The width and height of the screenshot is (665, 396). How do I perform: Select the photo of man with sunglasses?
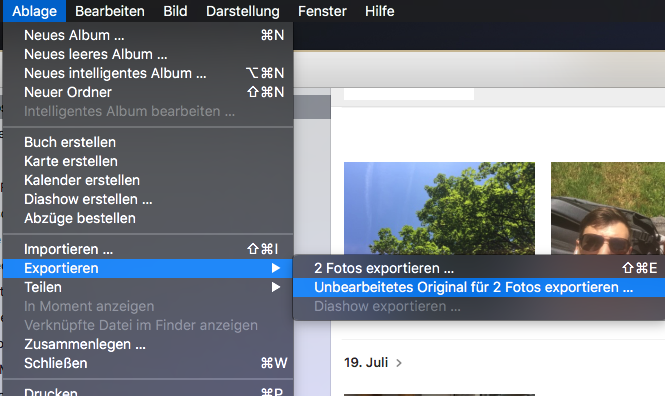point(608,208)
